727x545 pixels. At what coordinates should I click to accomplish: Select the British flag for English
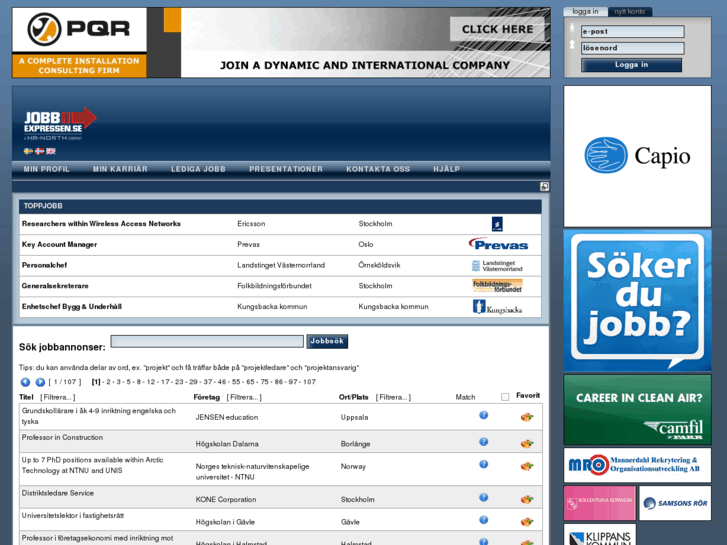coord(51,151)
